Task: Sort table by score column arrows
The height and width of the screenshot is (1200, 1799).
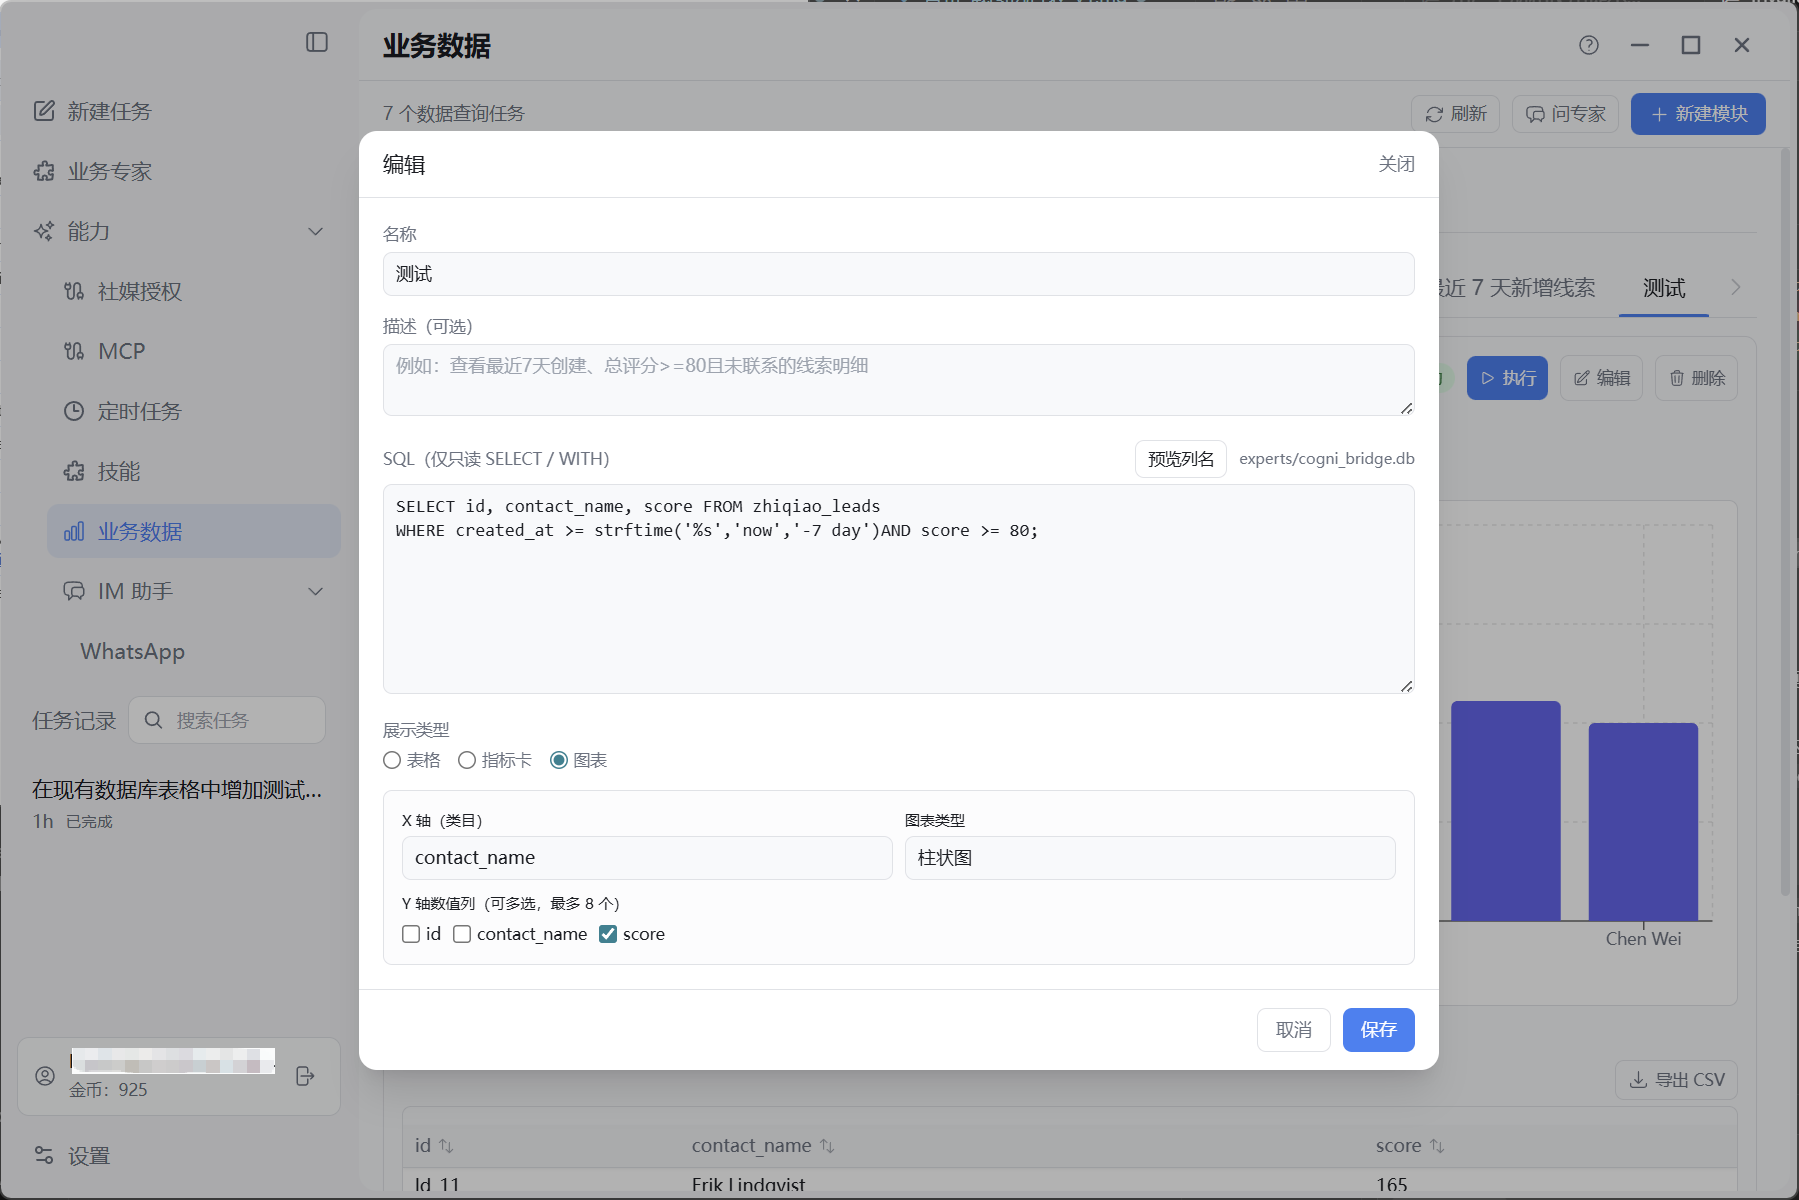Action: pos(1437,1146)
